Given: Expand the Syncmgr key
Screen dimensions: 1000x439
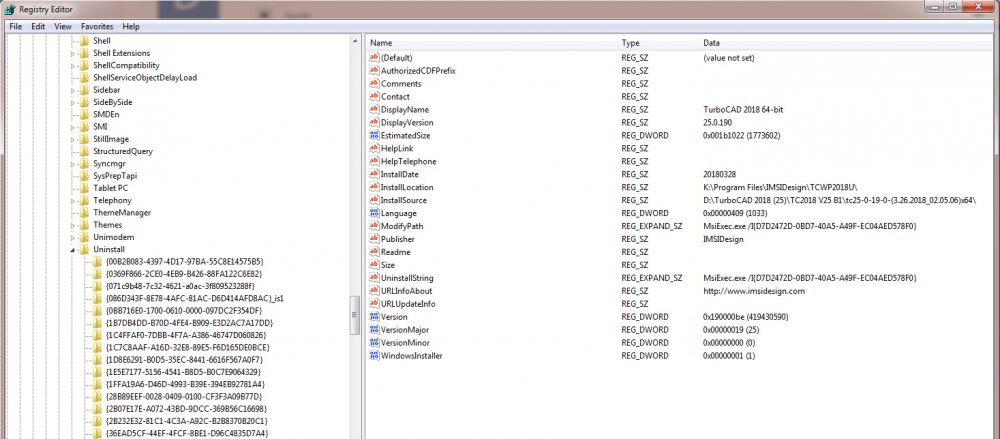Looking at the screenshot, I should pyautogui.click(x=72, y=163).
